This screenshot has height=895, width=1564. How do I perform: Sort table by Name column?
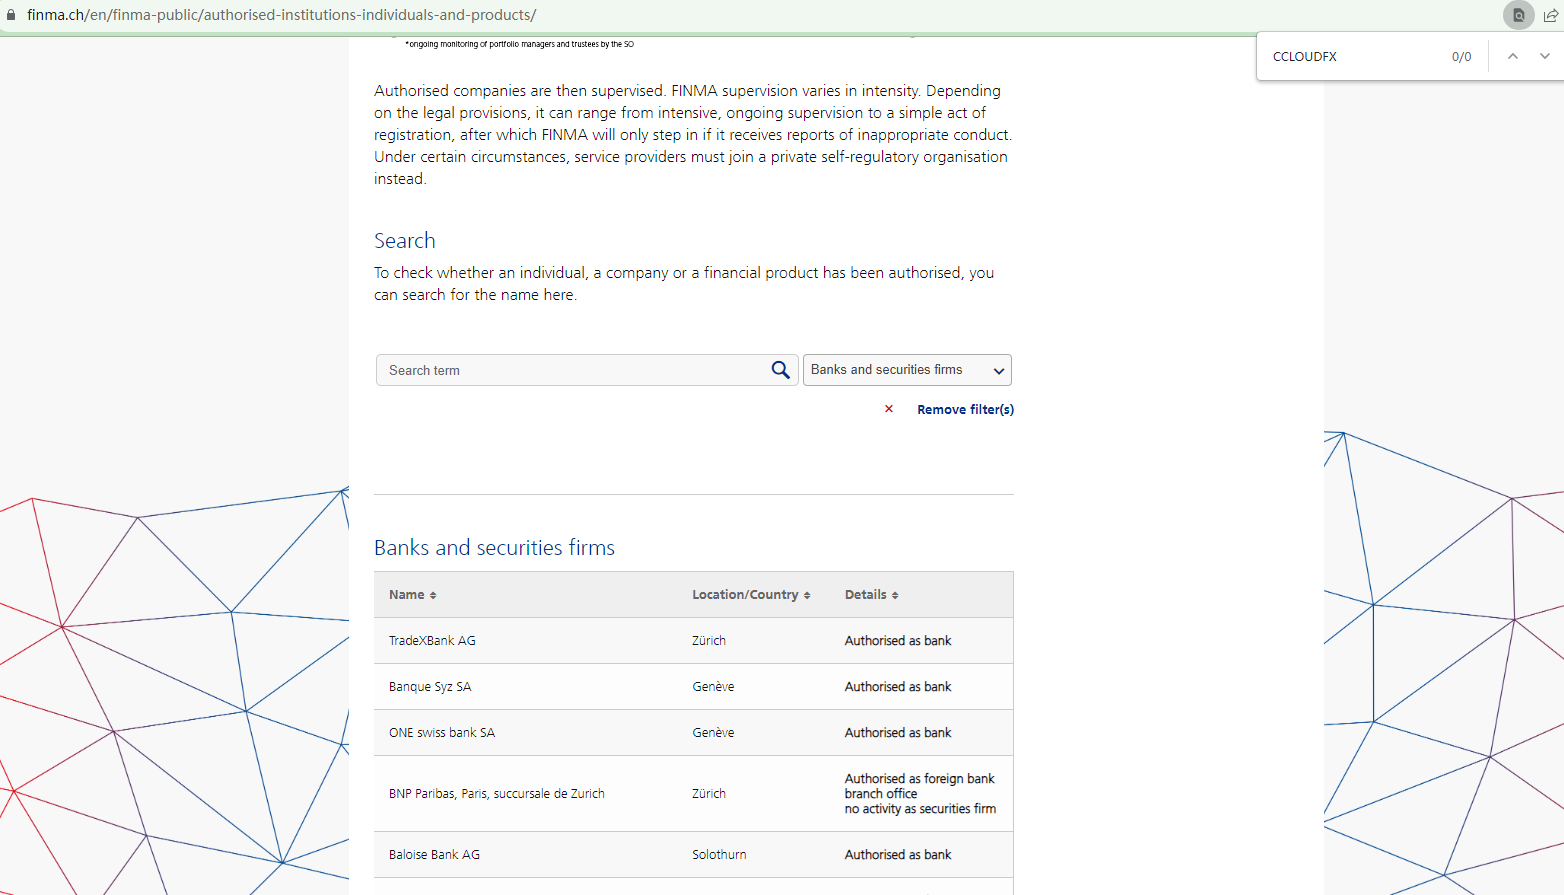click(412, 595)
